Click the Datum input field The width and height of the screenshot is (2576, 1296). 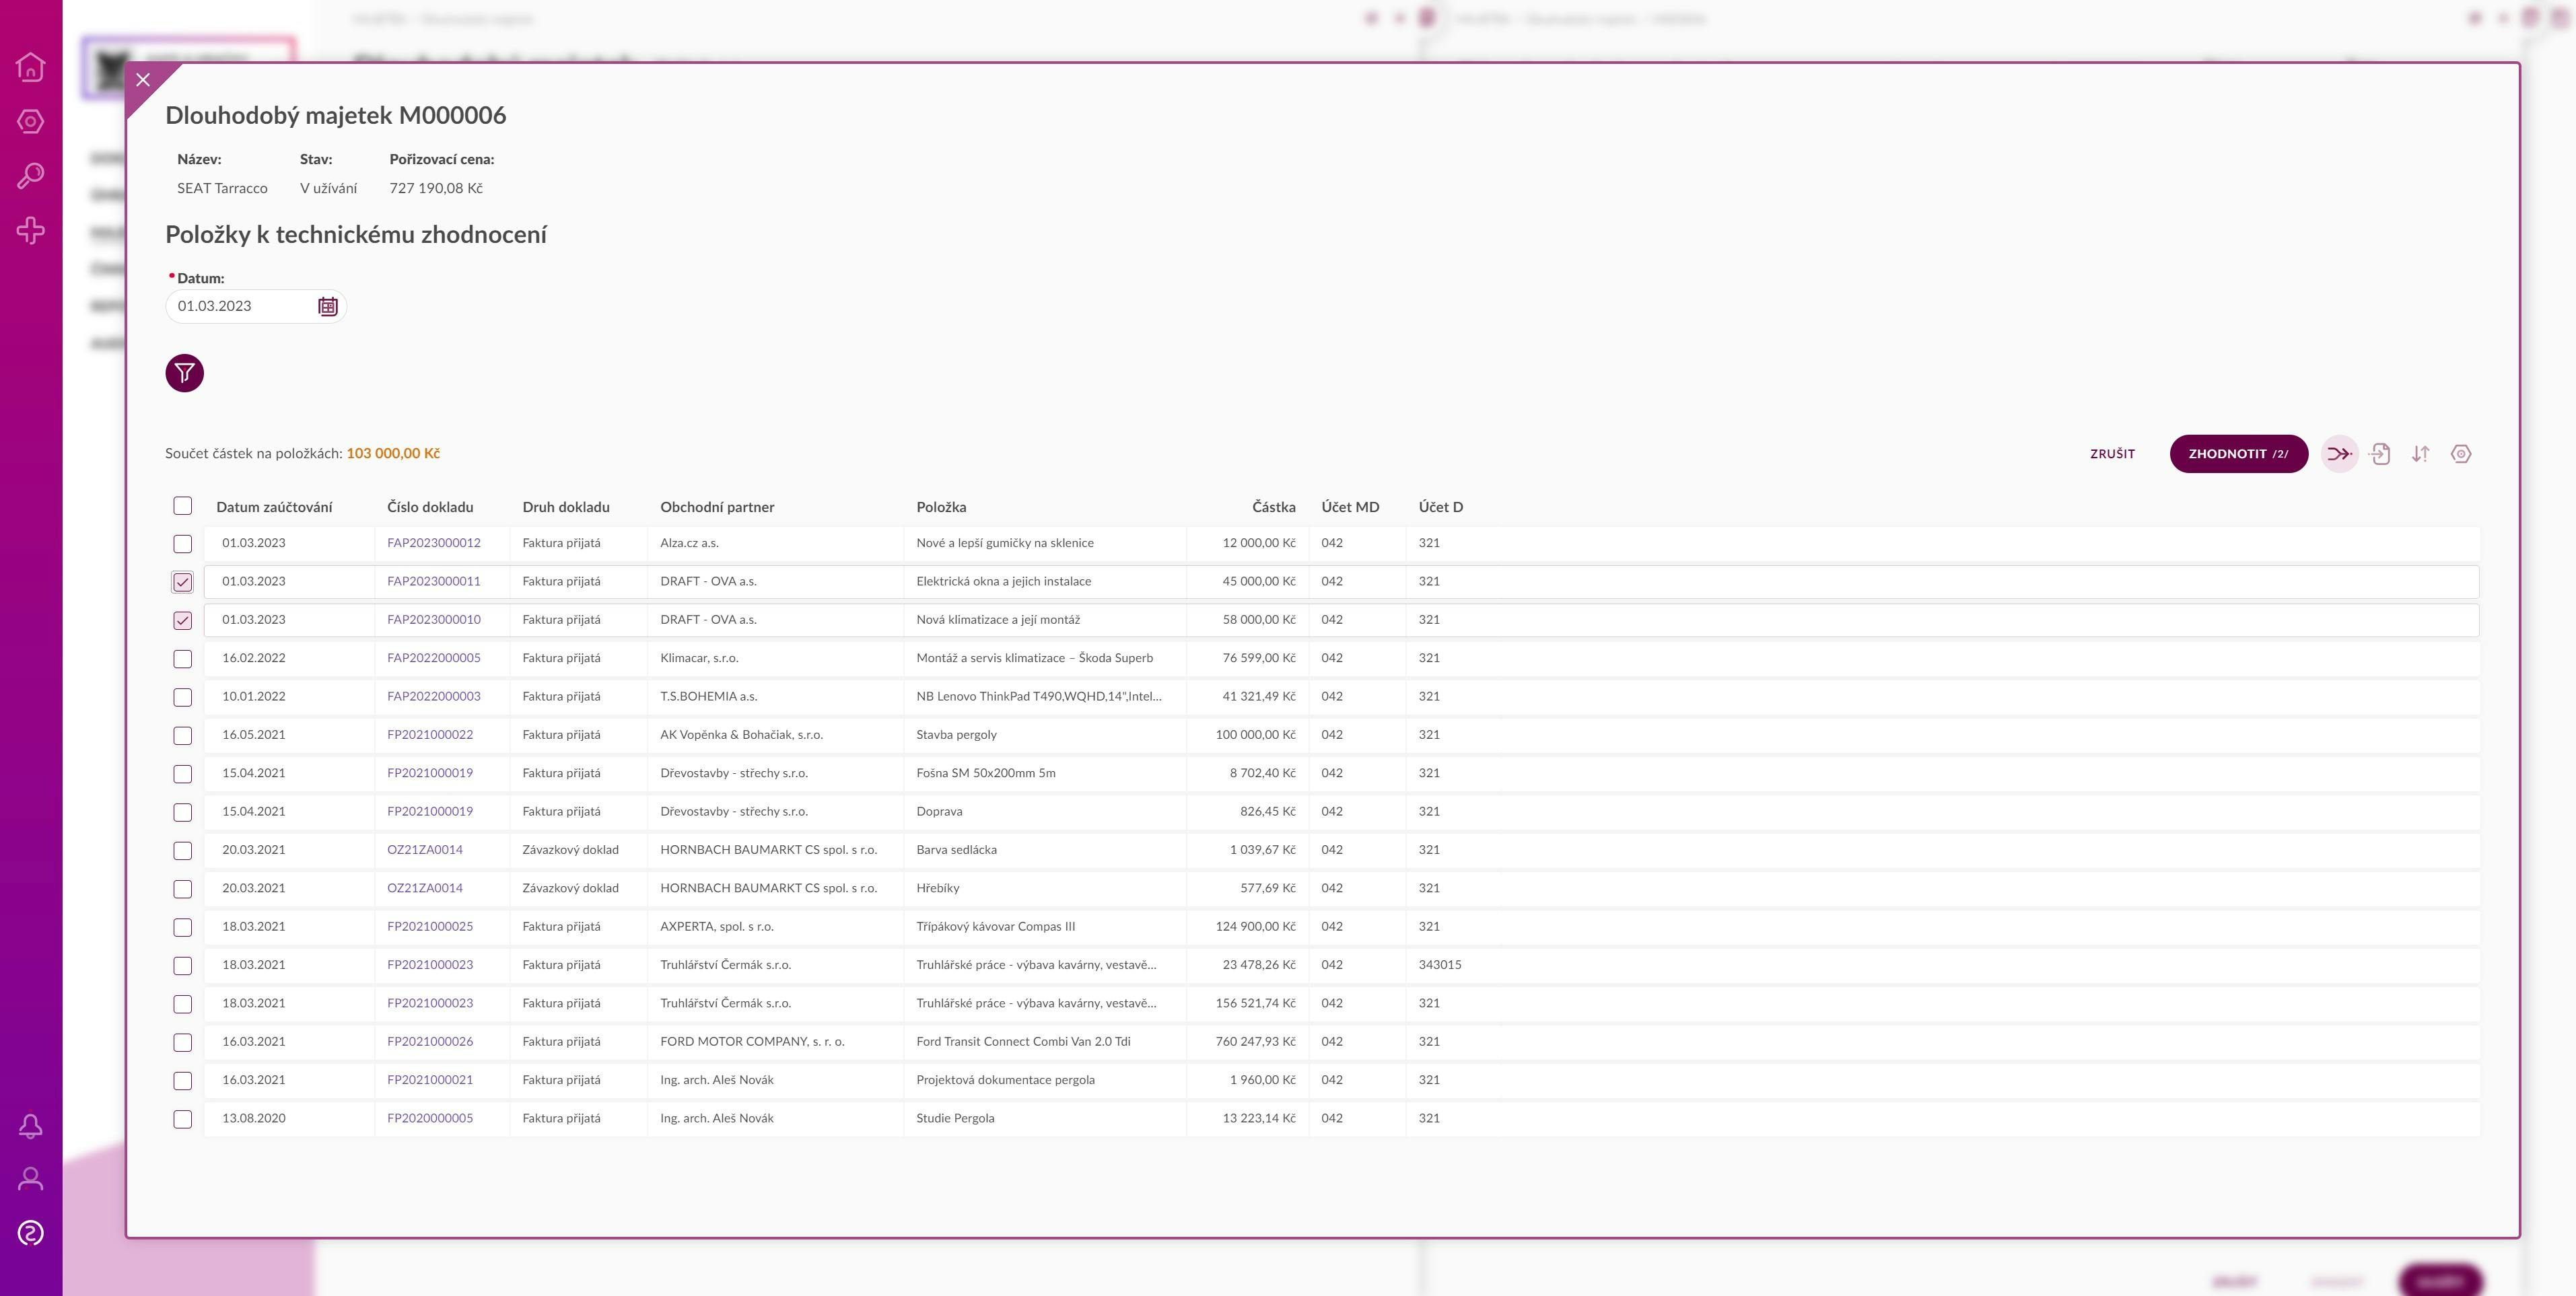[x=240, y=306]
